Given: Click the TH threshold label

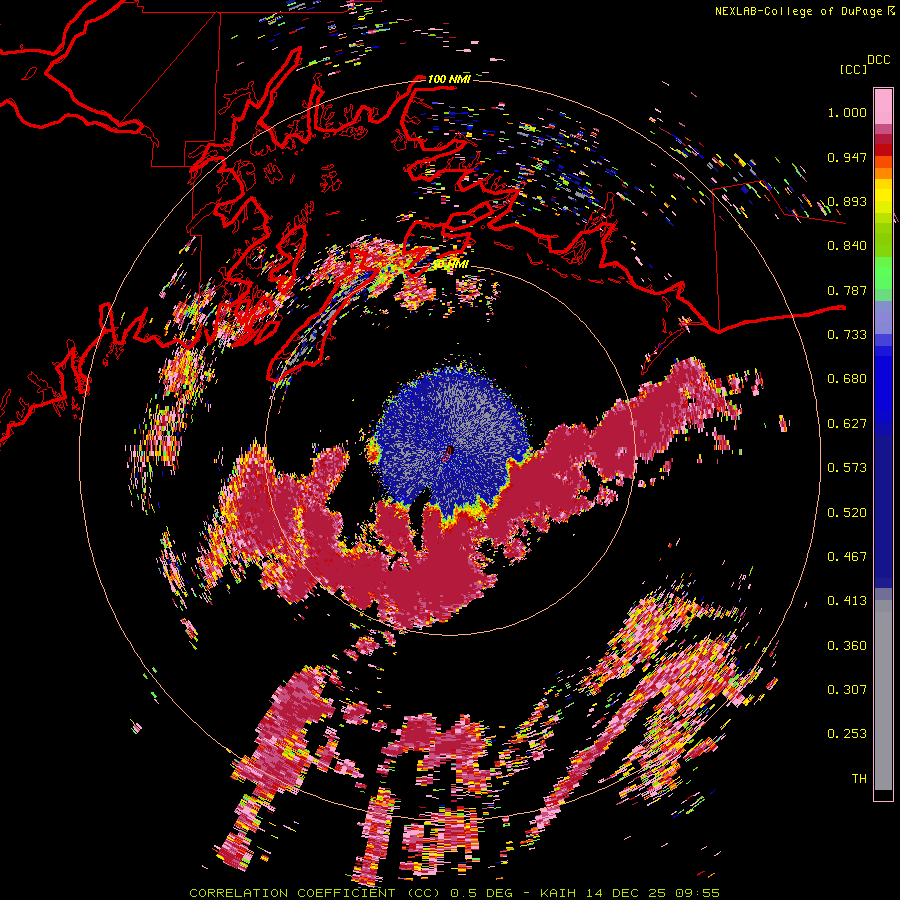Looking at the screenshot, I should coord(859,779).
